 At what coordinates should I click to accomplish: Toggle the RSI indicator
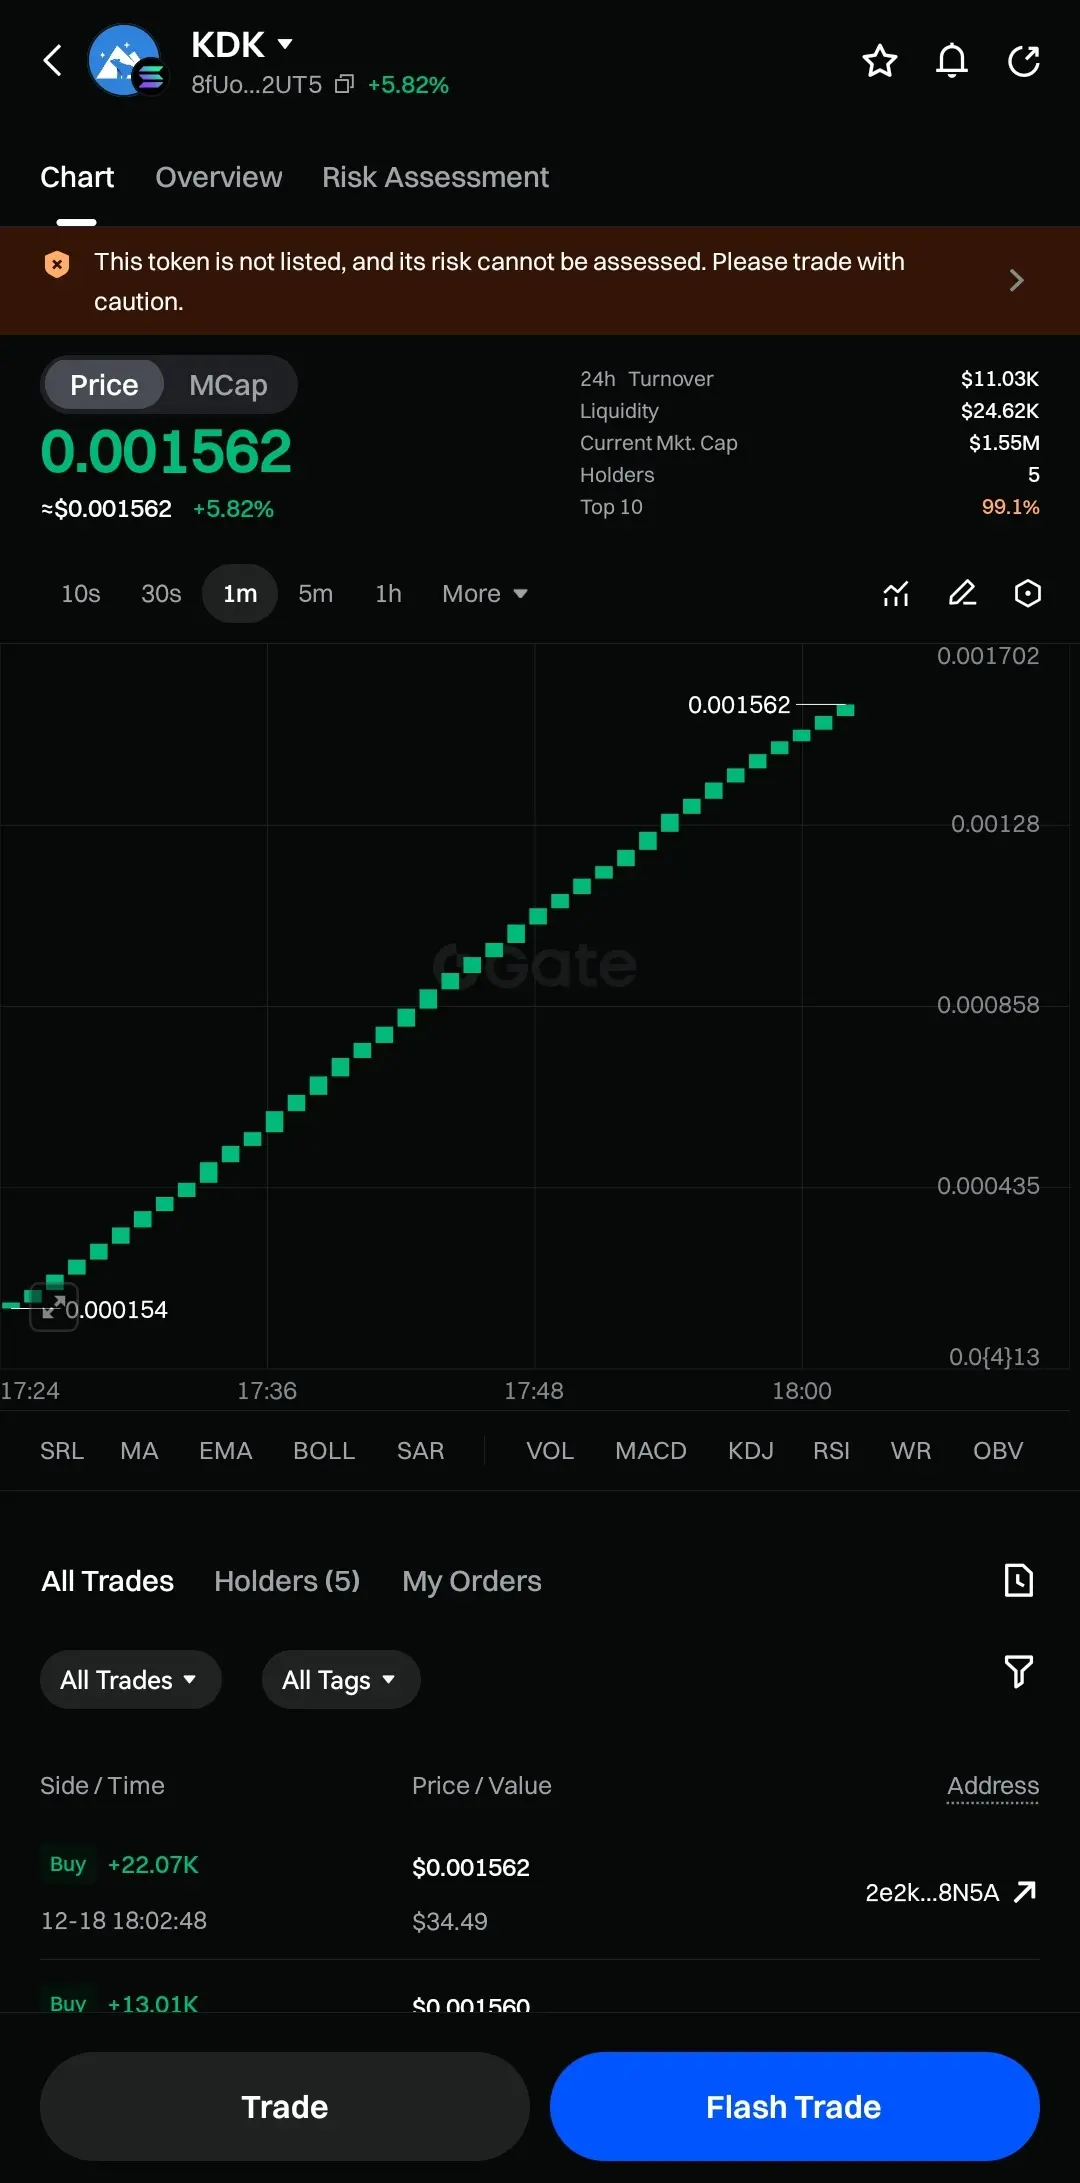pos(831,1451)
